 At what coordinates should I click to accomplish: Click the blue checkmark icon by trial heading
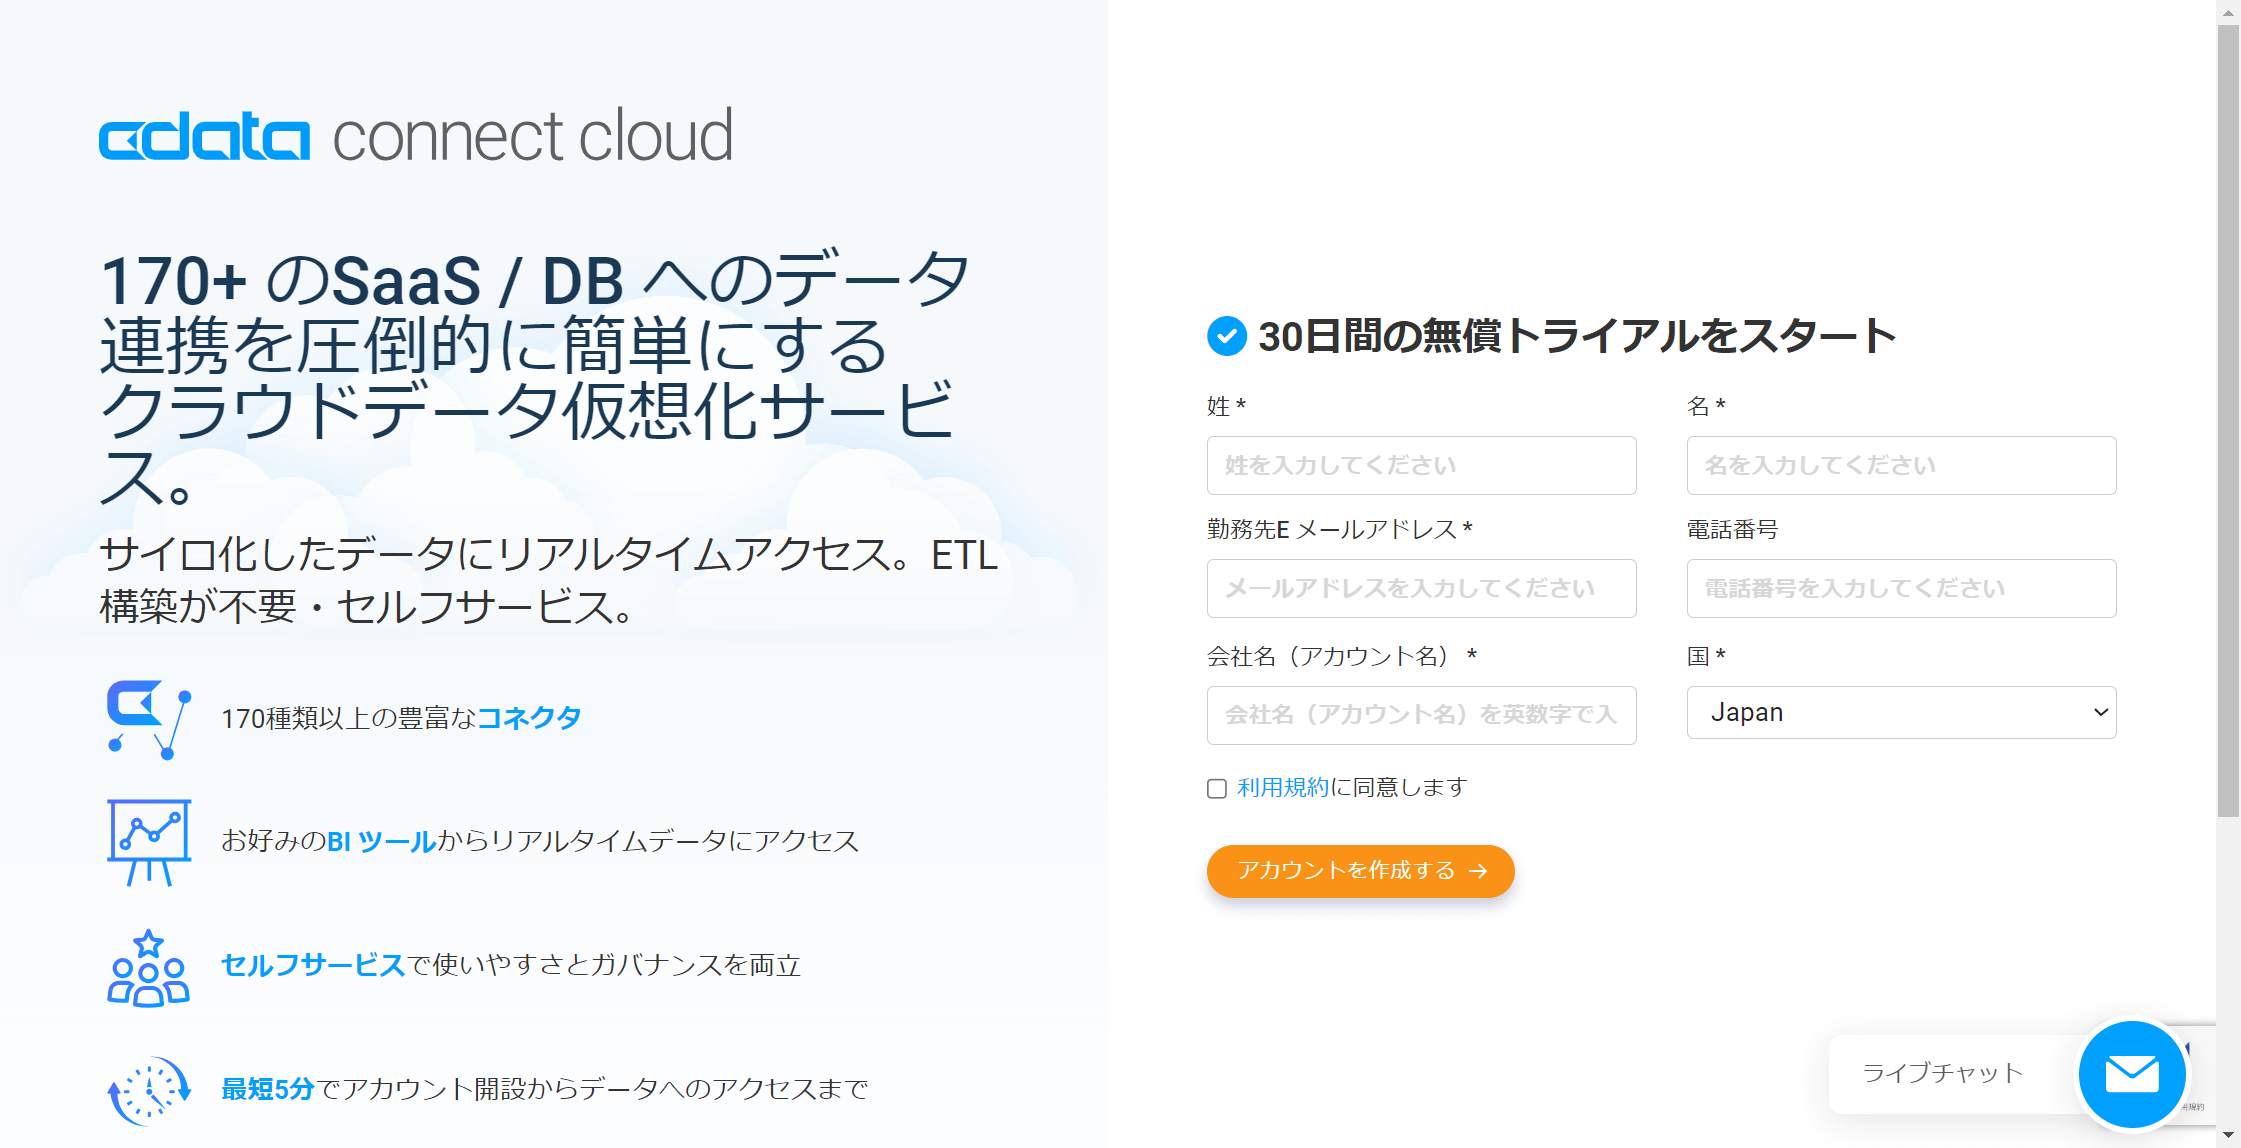(x=1227, y=336)
